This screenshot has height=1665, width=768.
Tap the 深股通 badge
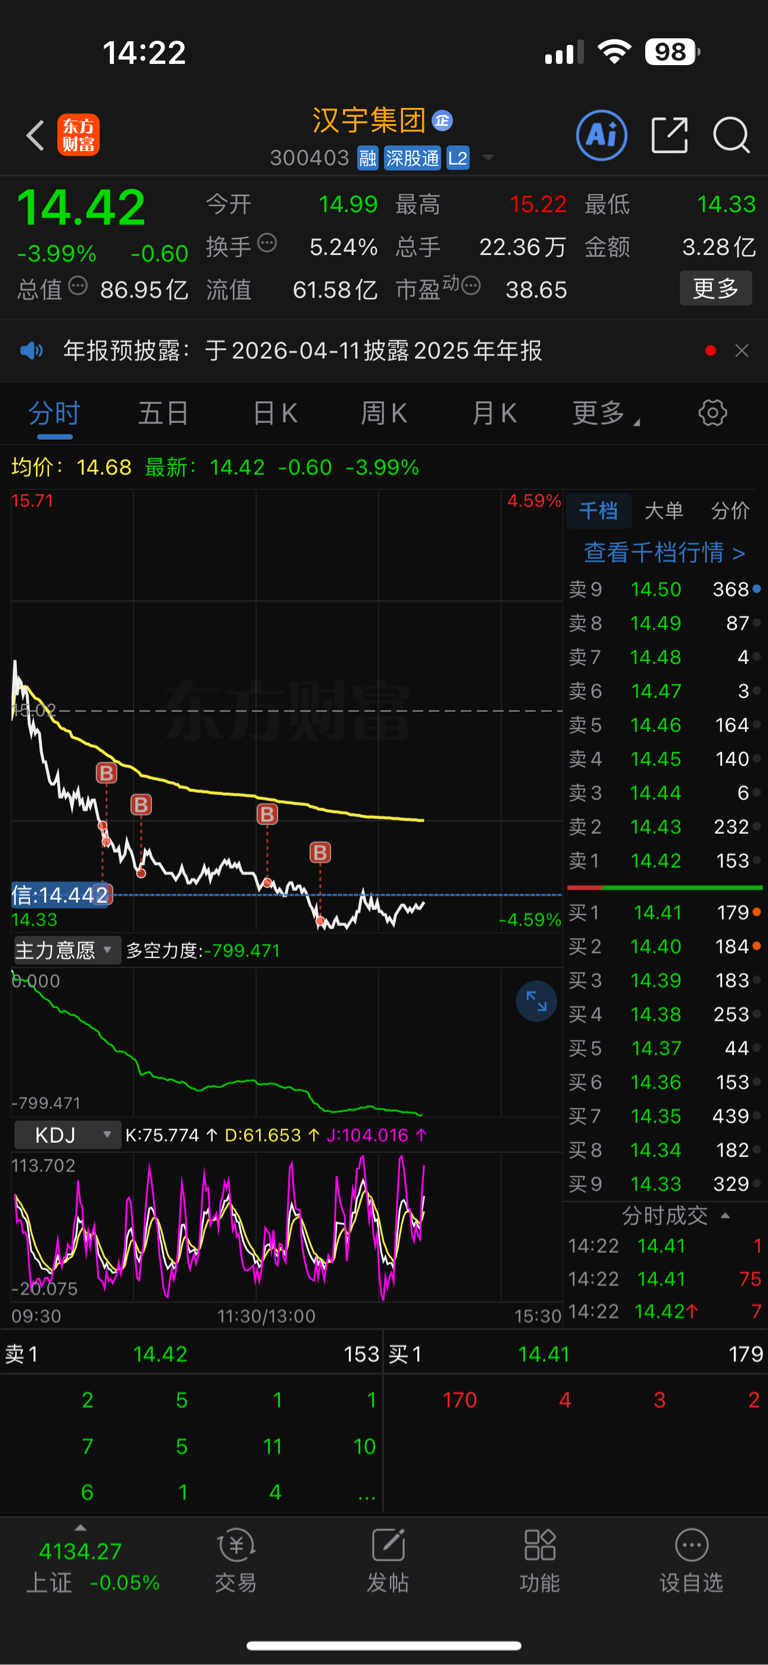pos(412,158)
